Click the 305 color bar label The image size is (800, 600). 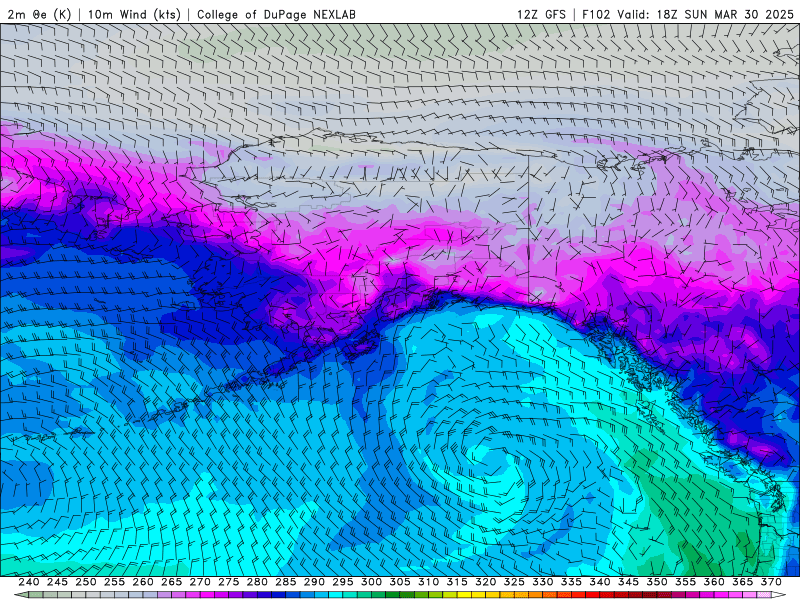[400, 582]
